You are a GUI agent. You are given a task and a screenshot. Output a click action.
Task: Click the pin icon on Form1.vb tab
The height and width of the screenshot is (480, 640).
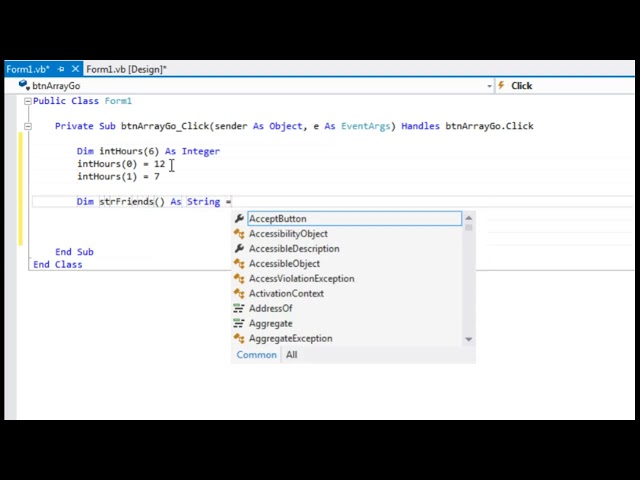click(61, 69)
